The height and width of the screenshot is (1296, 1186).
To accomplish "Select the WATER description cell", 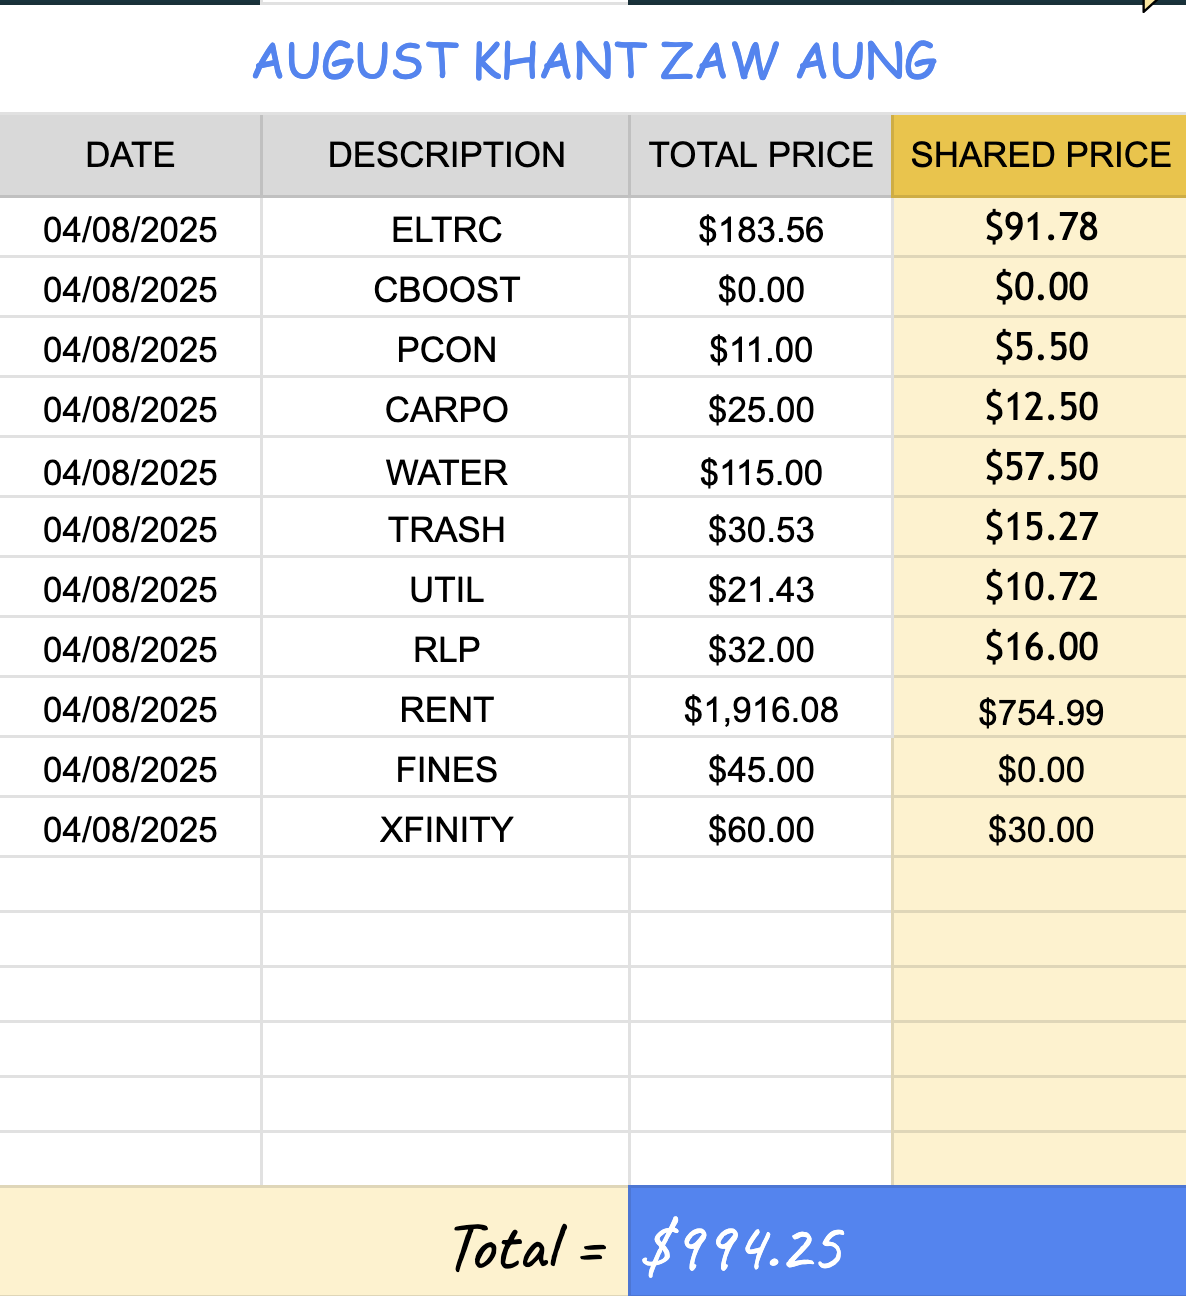I will pos(446,470).
